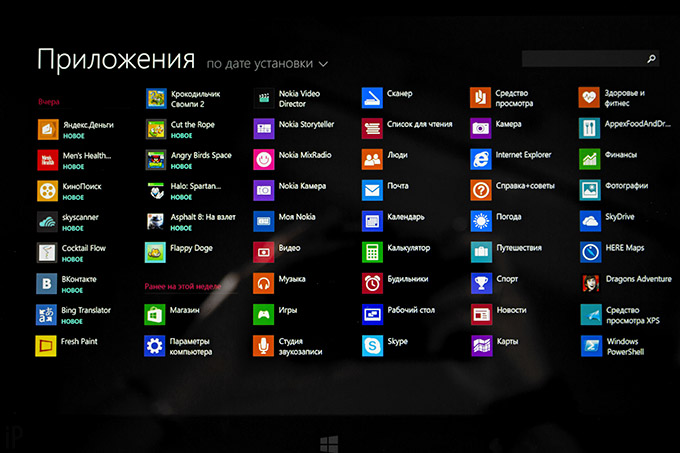The width and height of the screenshot is (680, 453).
Task: Open Fresh Paint app icon
Action: (46, 346)
